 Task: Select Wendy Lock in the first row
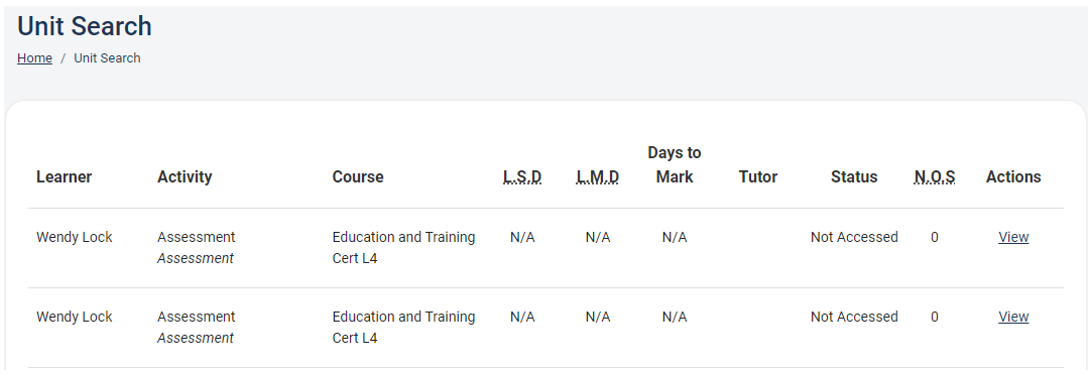pyautogui.click(x=75, y=238)
